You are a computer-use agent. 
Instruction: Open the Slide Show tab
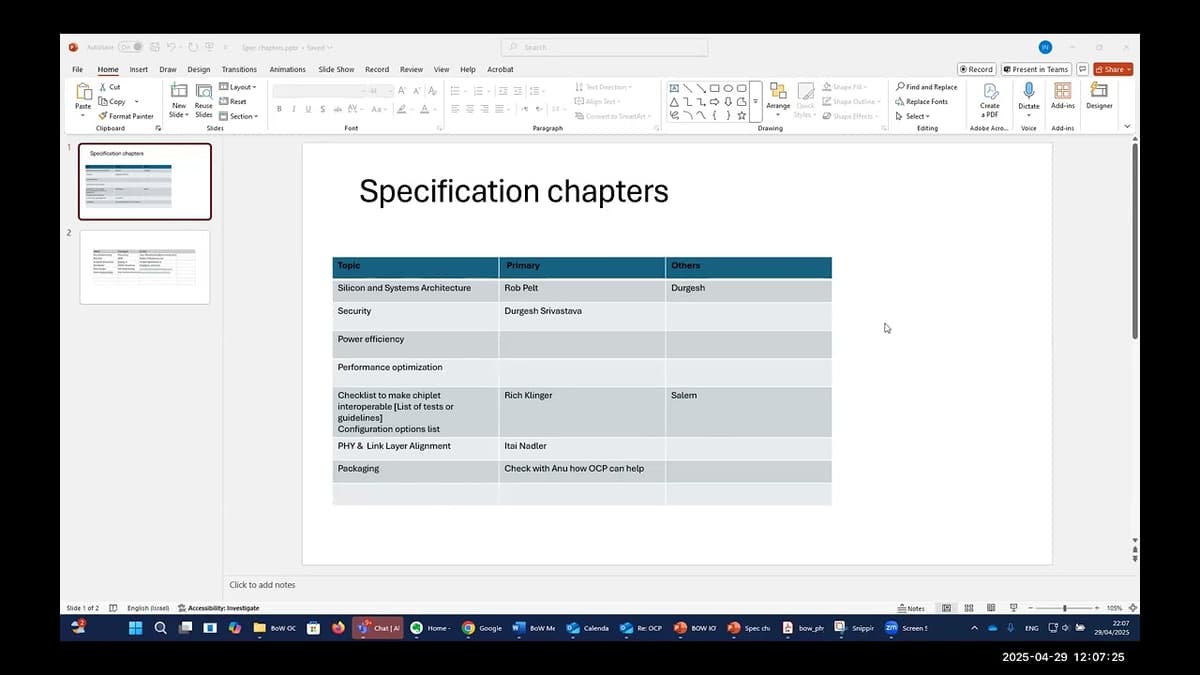pos(334,69)
